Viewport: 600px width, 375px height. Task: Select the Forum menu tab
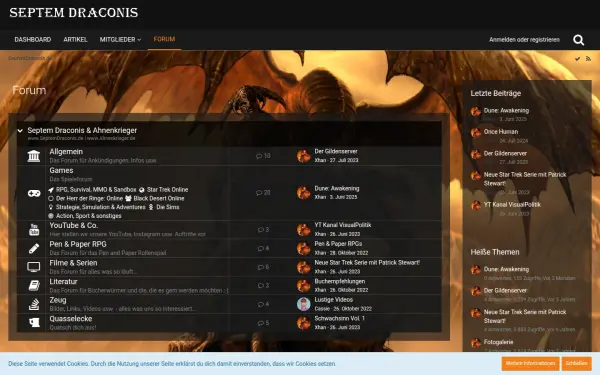(x=164, y=39)
